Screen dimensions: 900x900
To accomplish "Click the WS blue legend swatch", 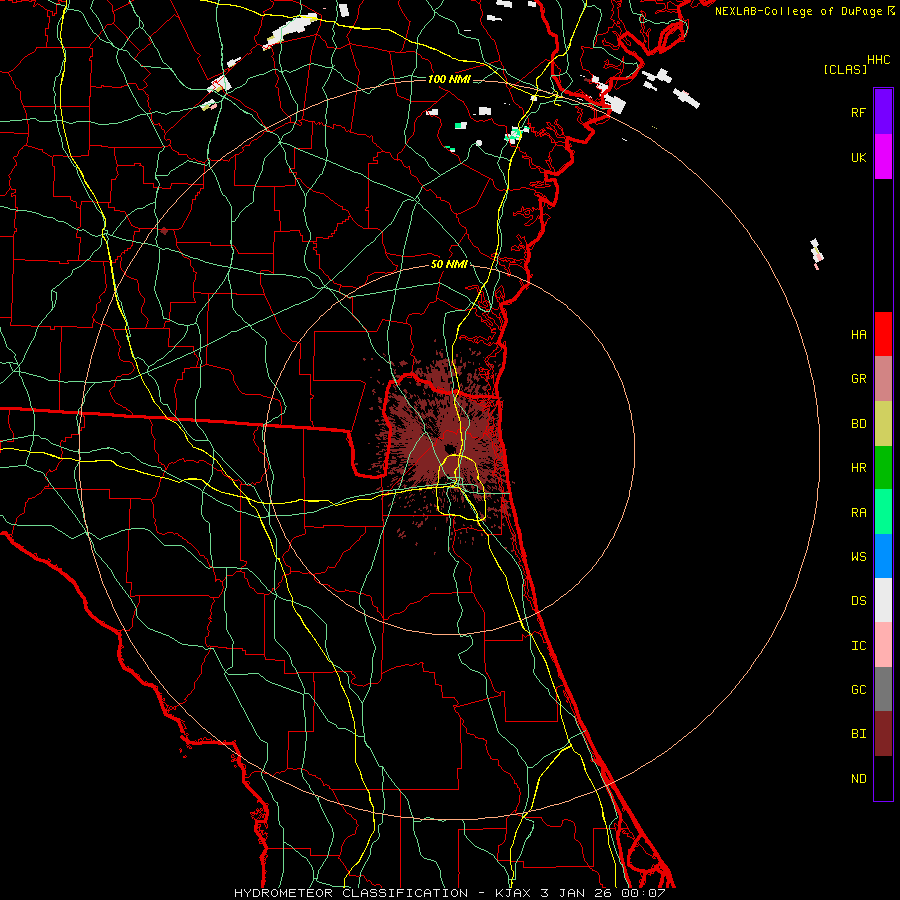I will (883, 556).
